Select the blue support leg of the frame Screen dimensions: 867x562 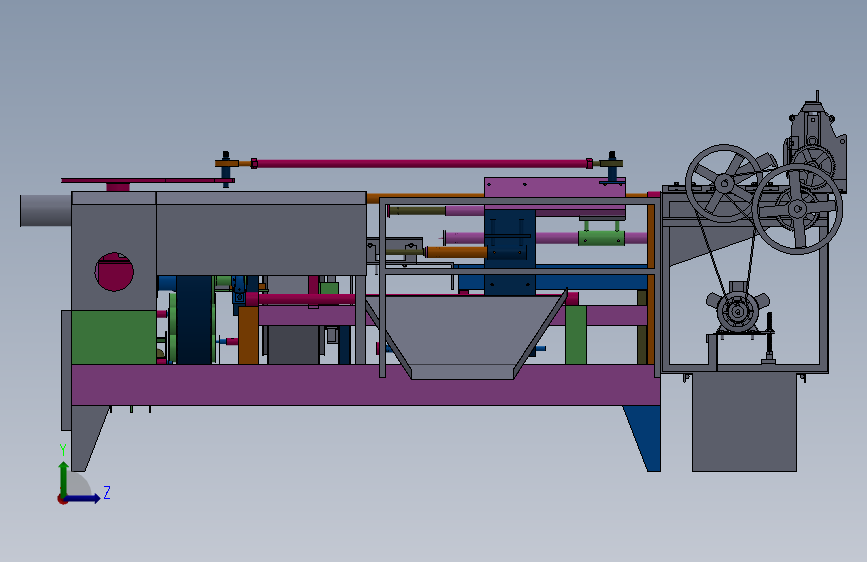pos(644,438)
